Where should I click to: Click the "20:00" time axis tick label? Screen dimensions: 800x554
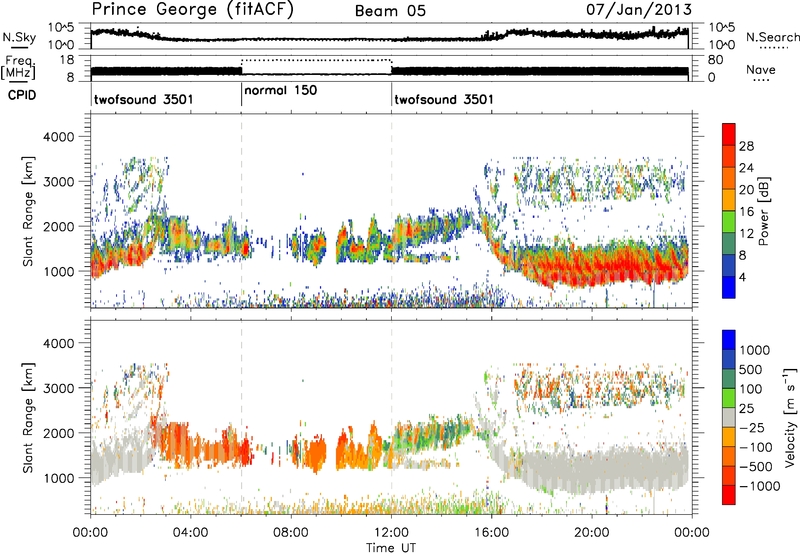(591, 533)
